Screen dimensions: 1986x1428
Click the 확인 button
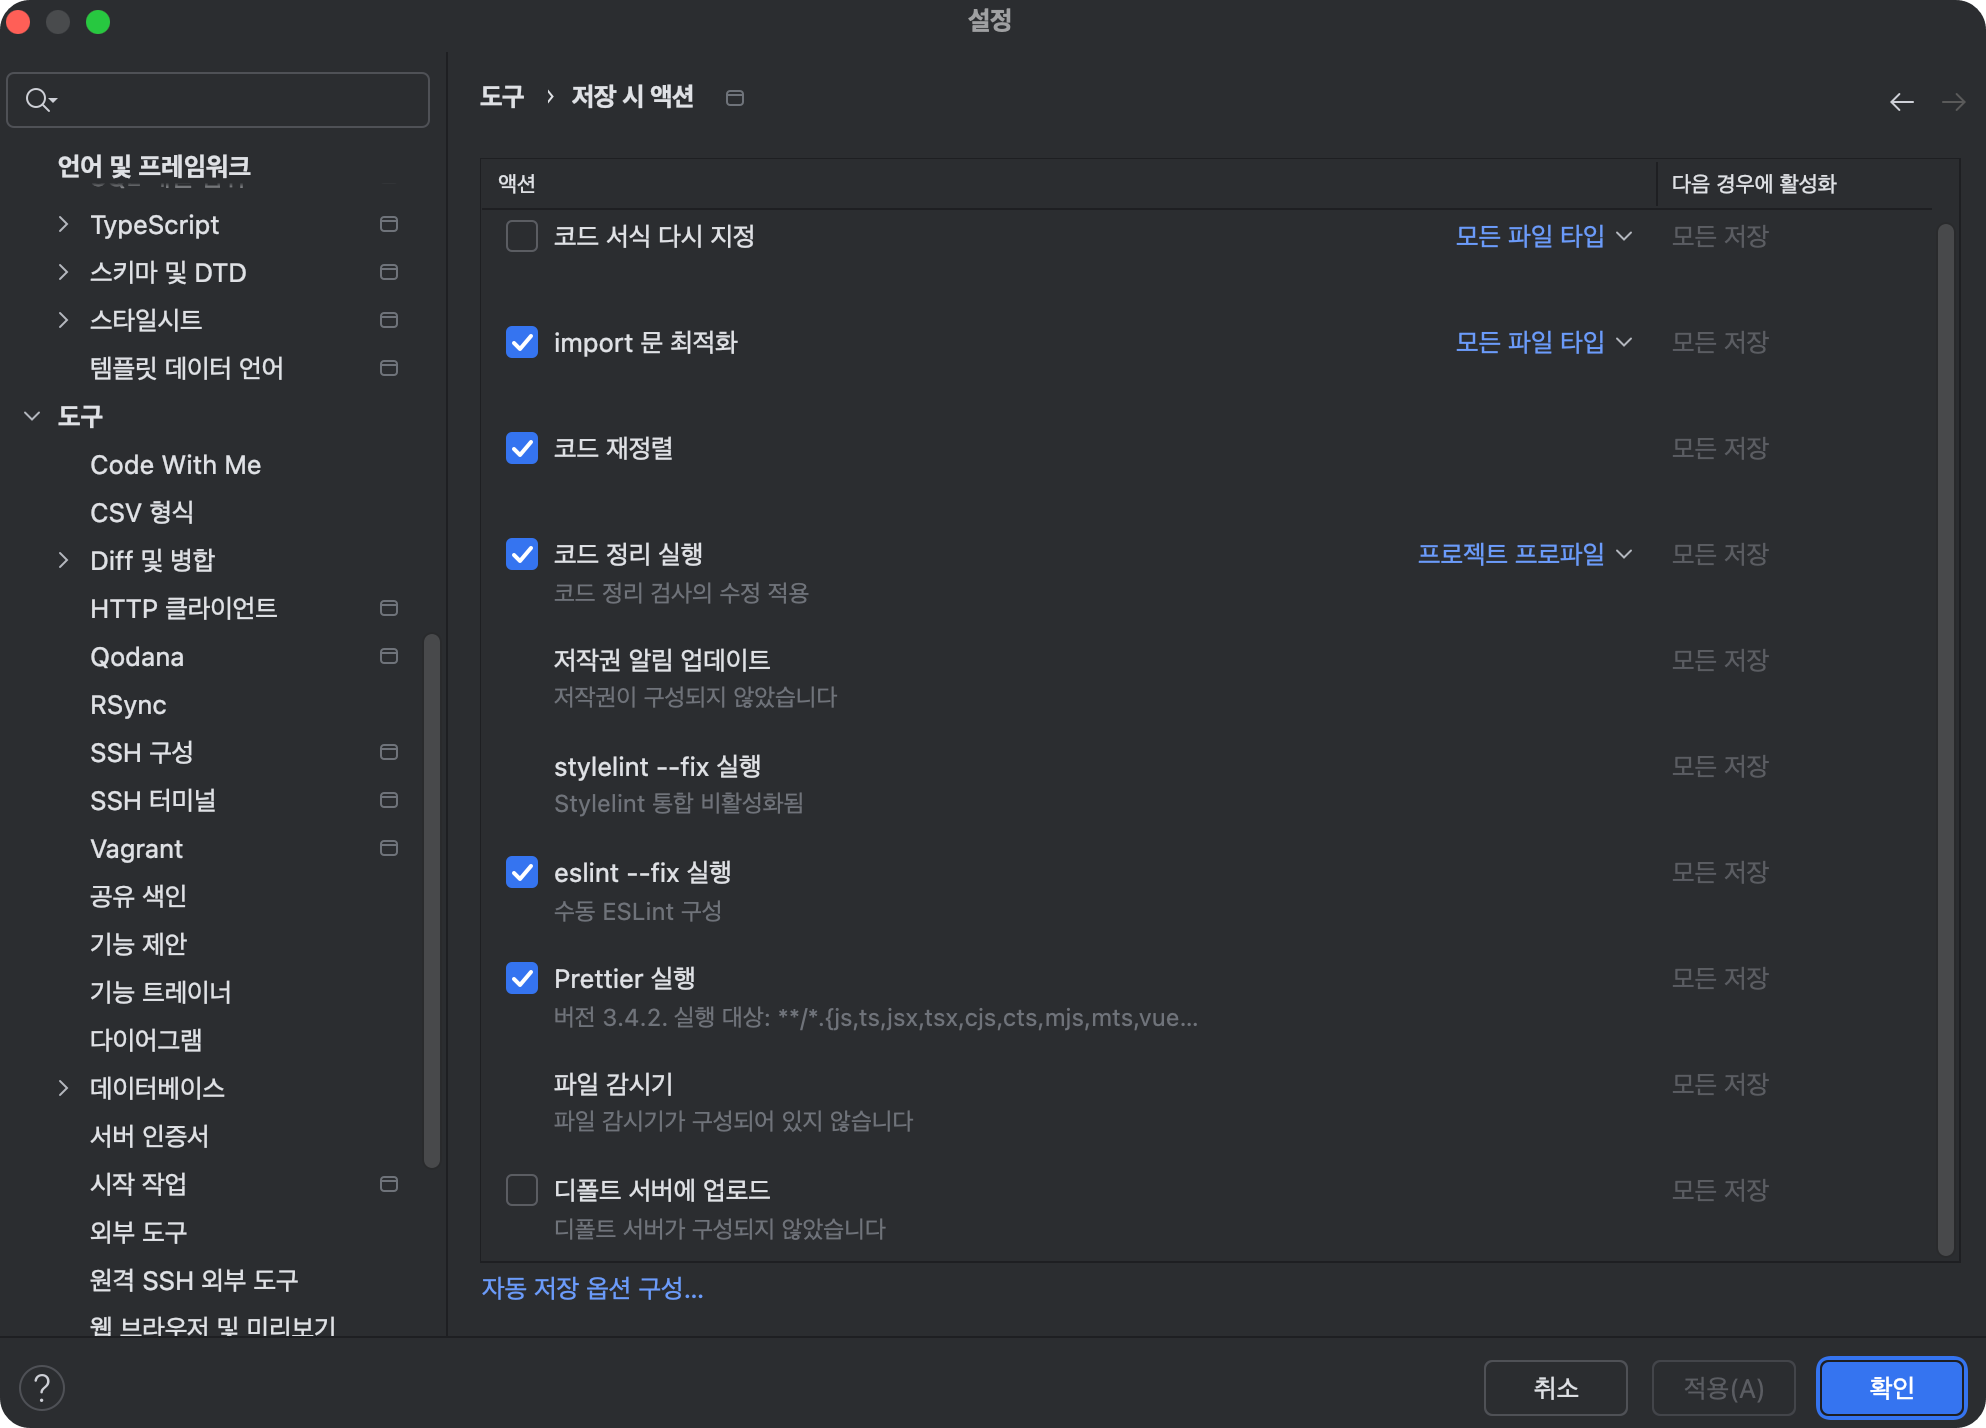coord(1890,1388)
